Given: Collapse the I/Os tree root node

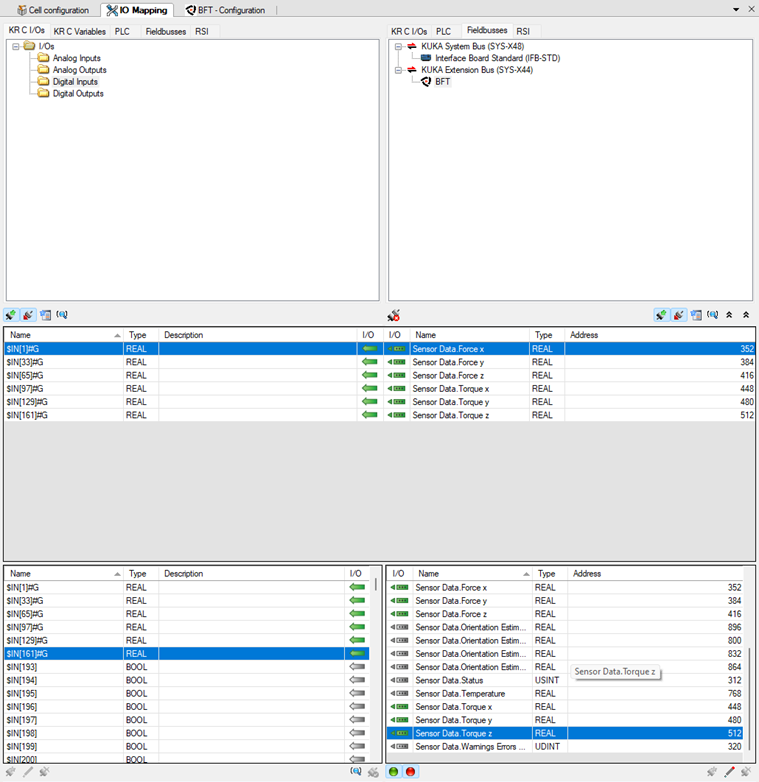Looking at the screenshot, I should pos(16,46).
